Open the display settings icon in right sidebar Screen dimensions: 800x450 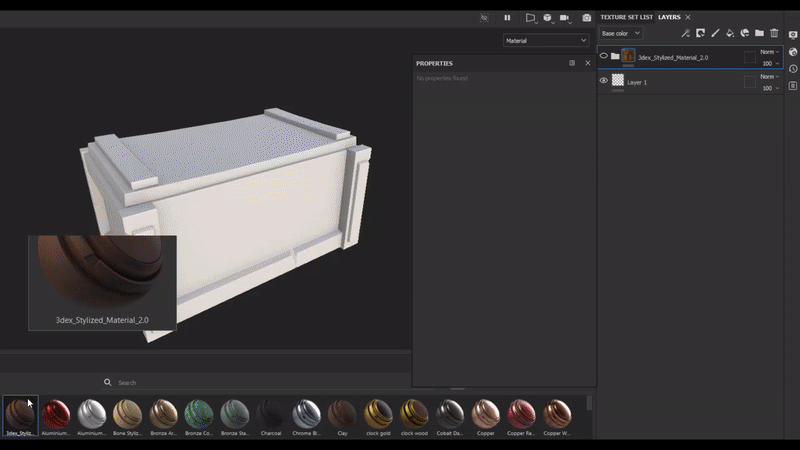click(x=793, y=35)
